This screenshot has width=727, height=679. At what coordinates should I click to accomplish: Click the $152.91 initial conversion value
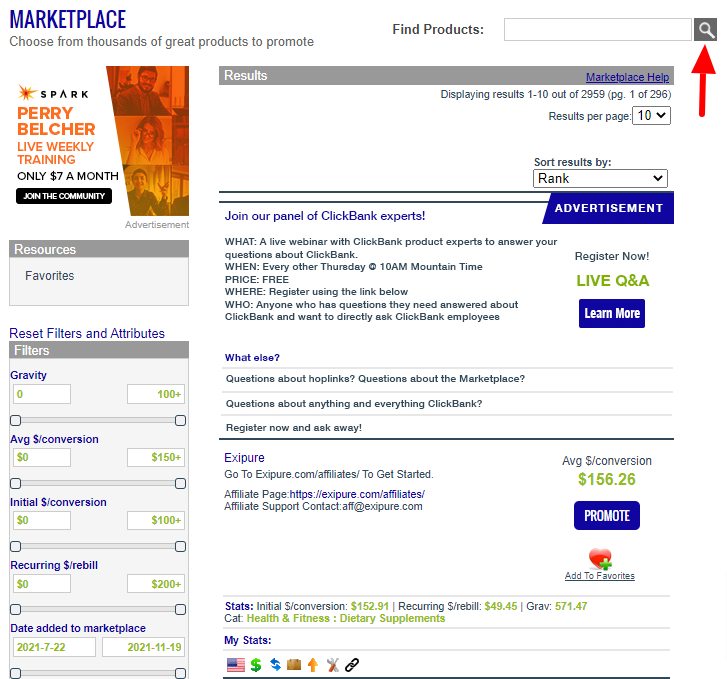click(x=370, y=606)
